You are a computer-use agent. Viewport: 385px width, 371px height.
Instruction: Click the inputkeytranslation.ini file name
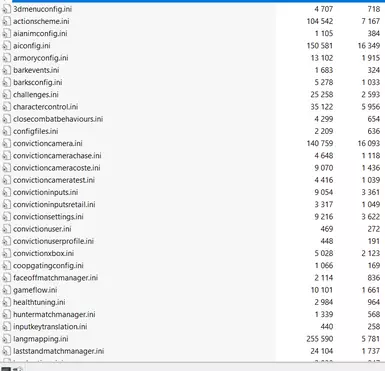50,327
